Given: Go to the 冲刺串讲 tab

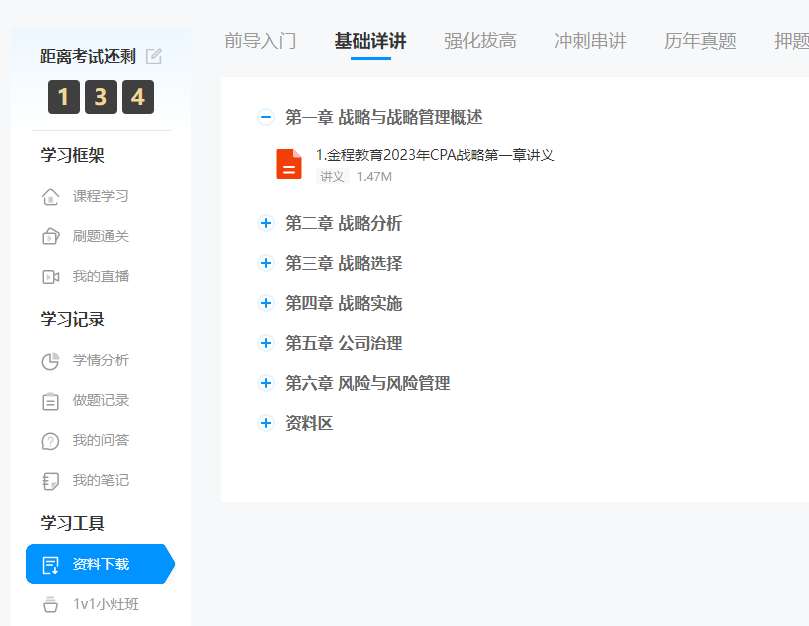Looking at the screenshot, I should pyautogui.click(x=590, y=41).
